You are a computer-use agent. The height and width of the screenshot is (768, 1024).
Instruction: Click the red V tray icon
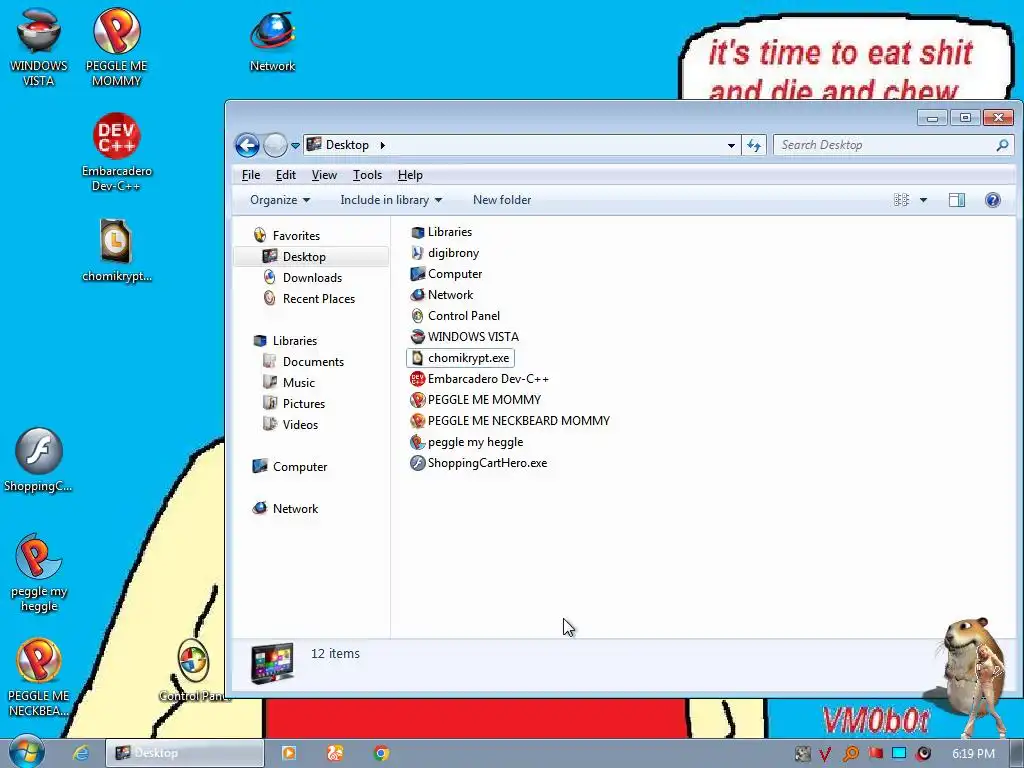coord(825,754)
